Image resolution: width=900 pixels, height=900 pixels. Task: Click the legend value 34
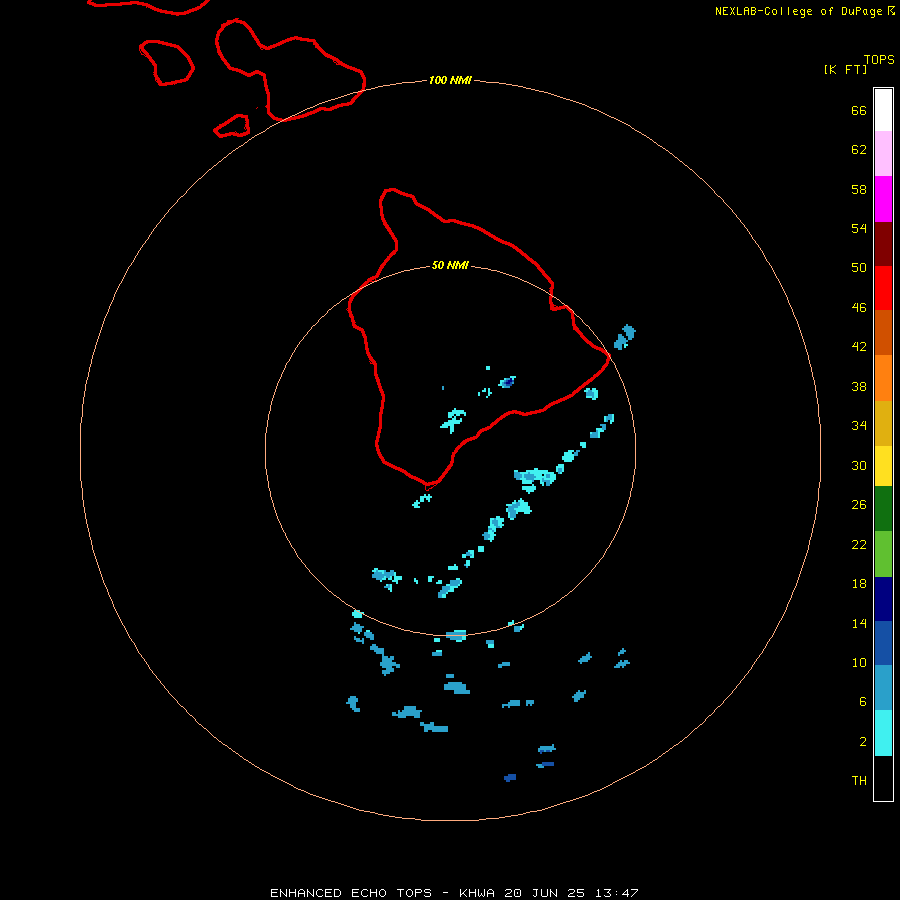point(859,425)
